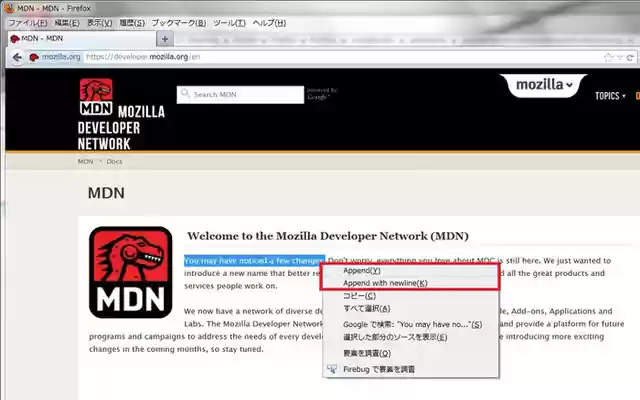The image size is (640, 400).
Task: Click the large MDN dinosaur image
Action: (x=131, y=272)
